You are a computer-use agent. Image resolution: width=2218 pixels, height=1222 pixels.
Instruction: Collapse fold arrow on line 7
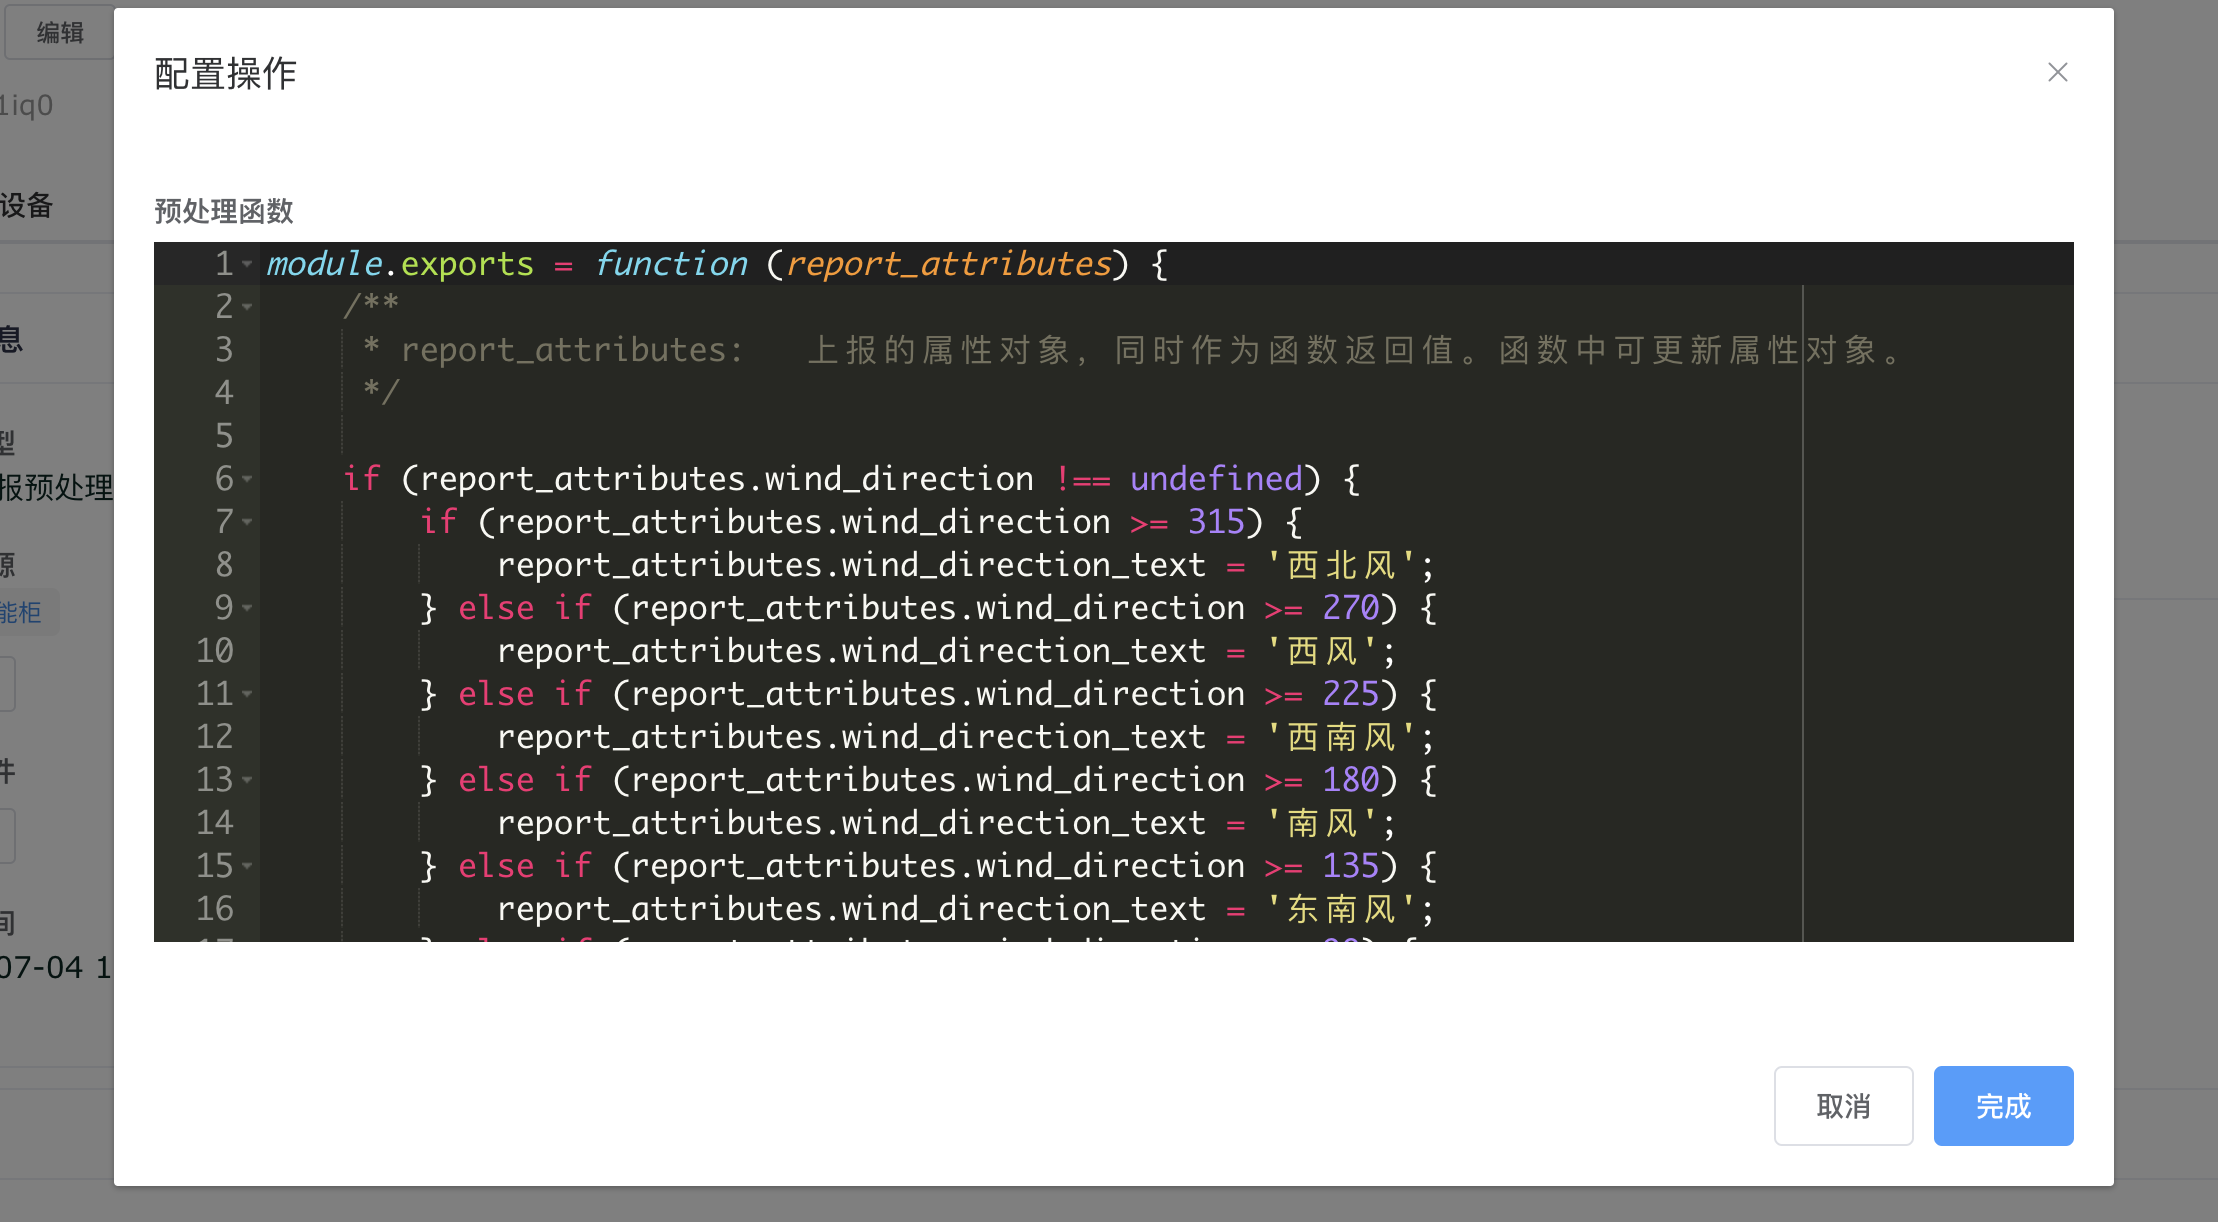[x=247, y=522]
